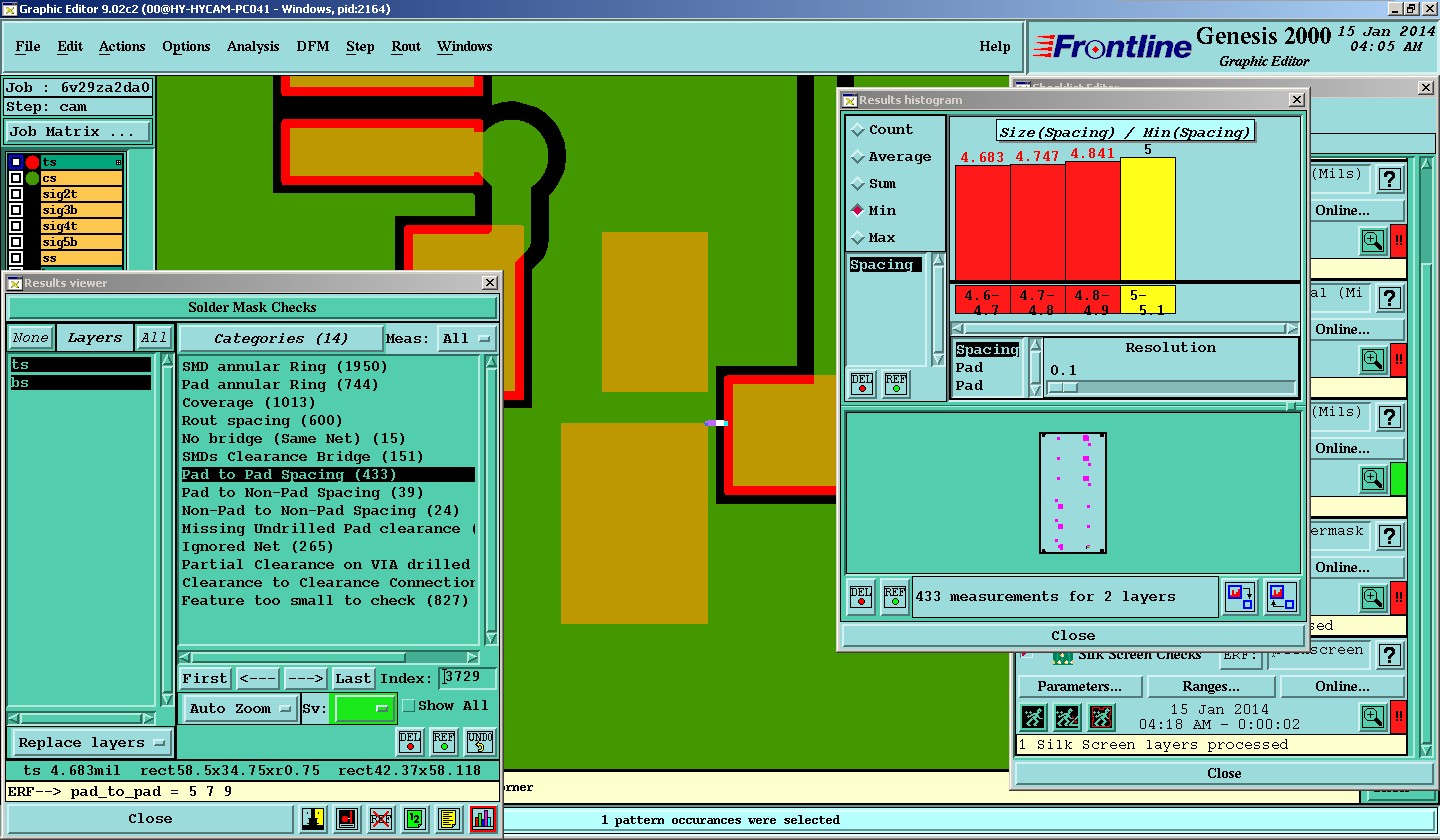Image resolution: width=1440 pixels, height=840 pixels.
Task: Click the Last navigation button
Action: click(353, 679)
